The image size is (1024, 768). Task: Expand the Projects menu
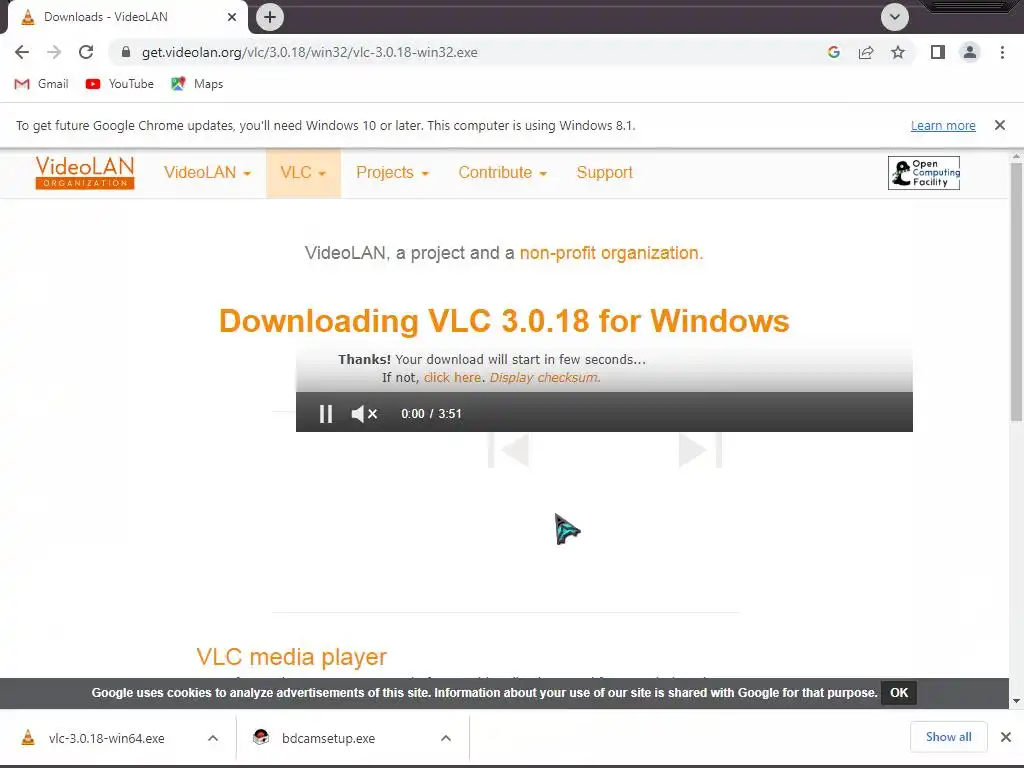coord(392,172)
